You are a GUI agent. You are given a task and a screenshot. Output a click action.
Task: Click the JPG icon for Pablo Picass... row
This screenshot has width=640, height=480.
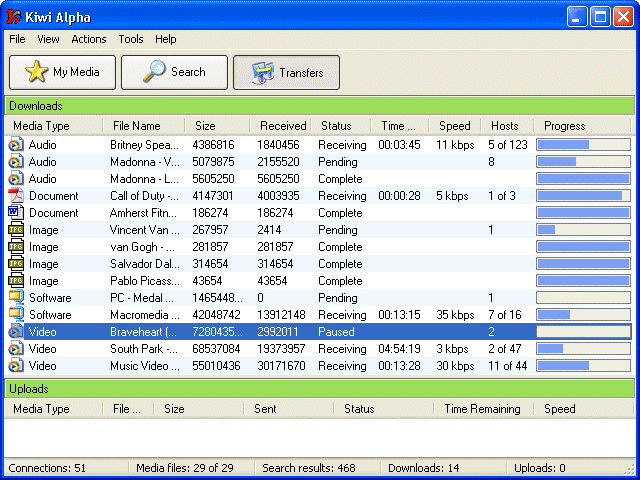[16, 281]
